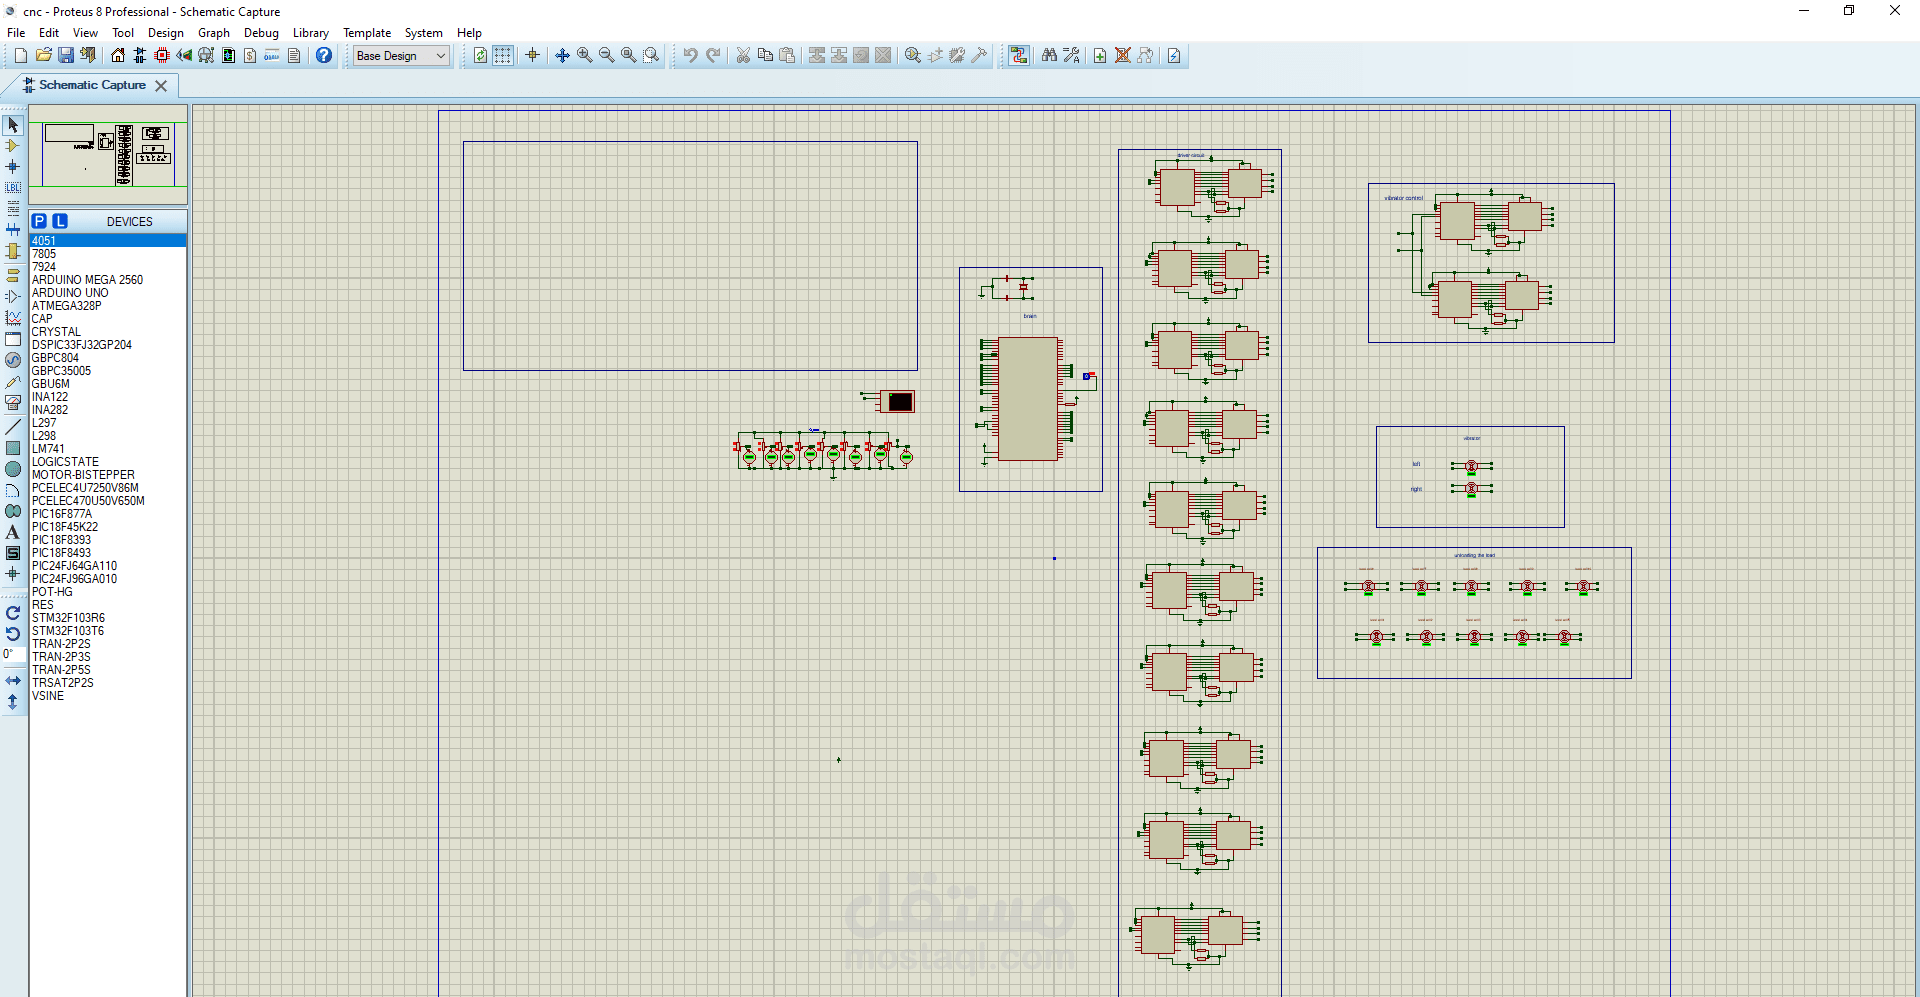Select 4051 in the devices list
Image resolution: width=1920 pixels, height=997 pixels.
[x=108, y=241]
